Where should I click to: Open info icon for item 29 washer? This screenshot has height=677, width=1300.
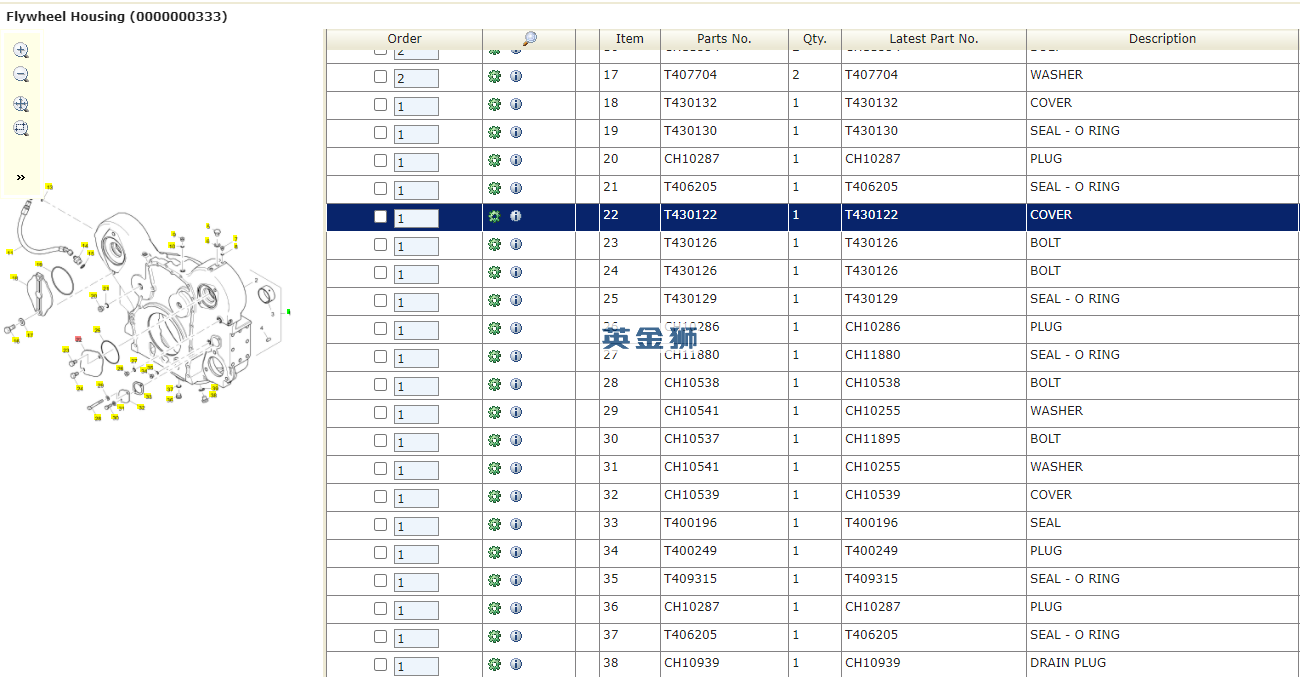point(516,412)
